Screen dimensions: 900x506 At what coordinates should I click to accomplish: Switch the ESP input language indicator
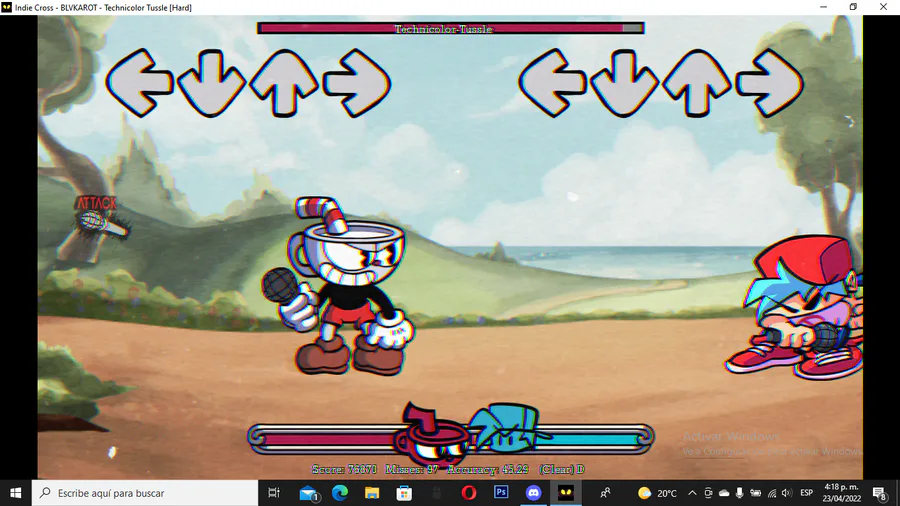click(806, 493)
